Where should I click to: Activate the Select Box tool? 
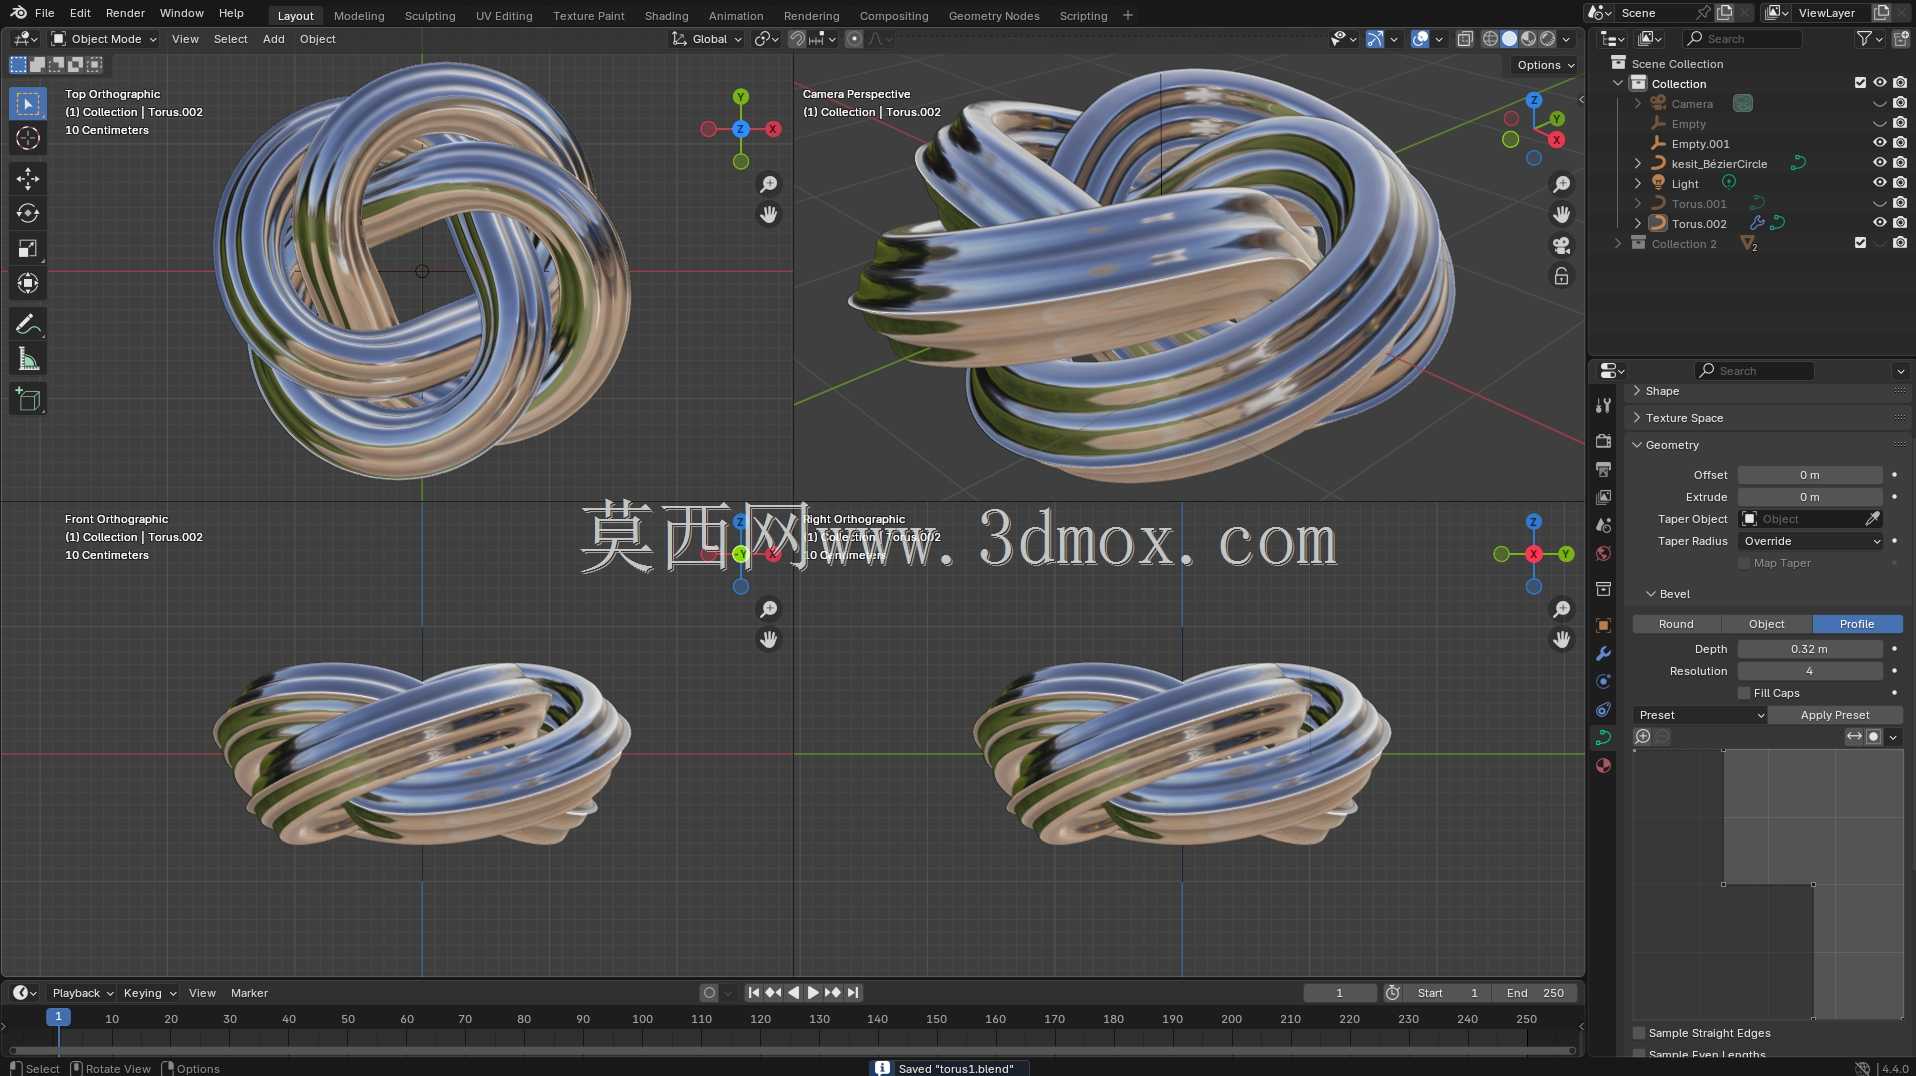[28, 103]
